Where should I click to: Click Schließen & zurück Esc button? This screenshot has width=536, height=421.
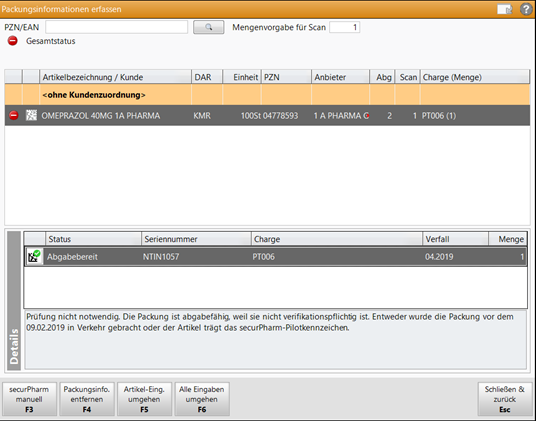(x=505, y=399)
